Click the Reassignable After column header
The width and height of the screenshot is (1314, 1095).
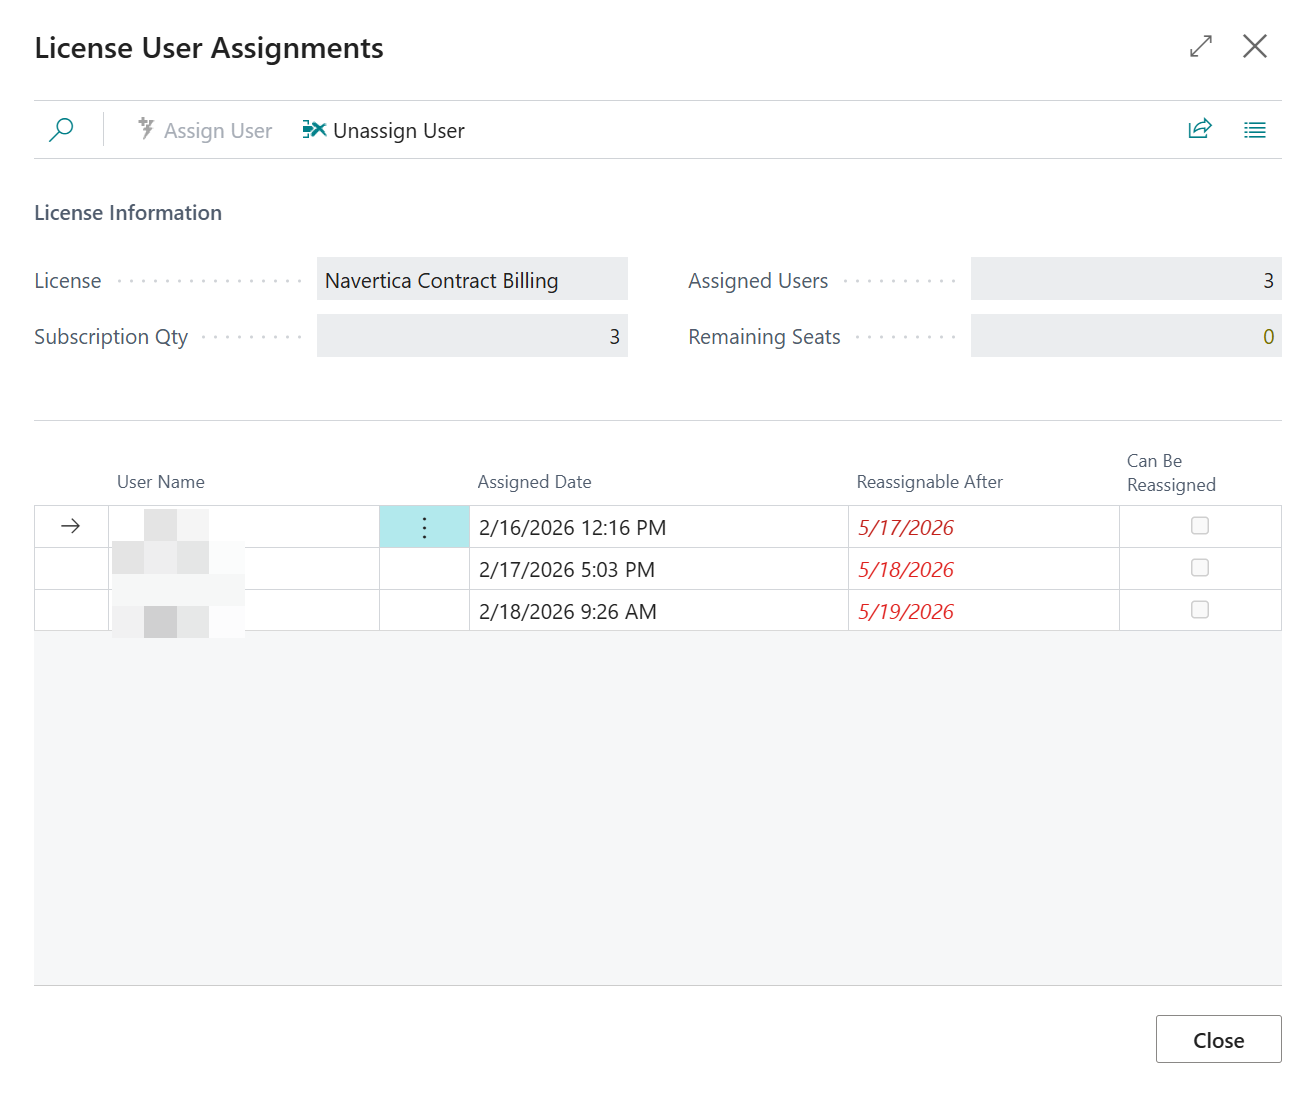tap(929, 481)
